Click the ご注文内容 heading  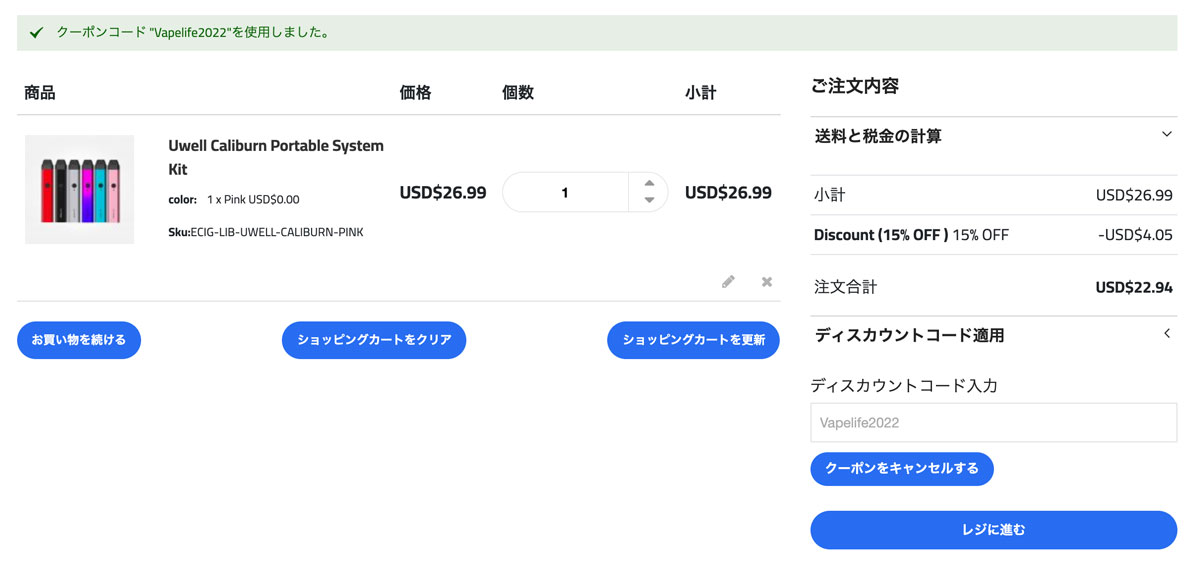point(855,86)
